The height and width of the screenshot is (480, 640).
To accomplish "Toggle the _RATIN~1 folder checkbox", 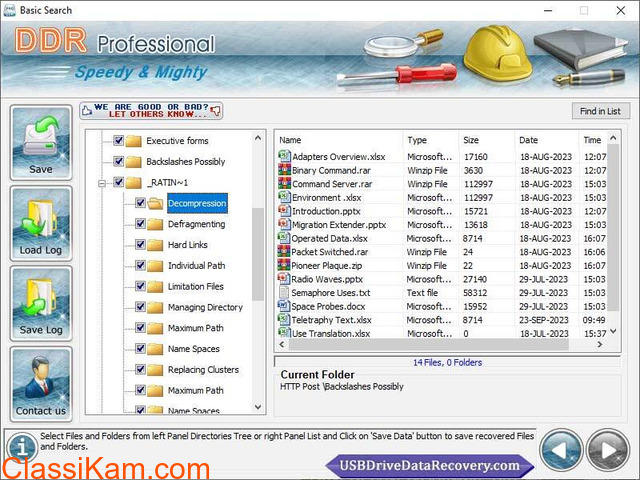I will coord(118,182).
